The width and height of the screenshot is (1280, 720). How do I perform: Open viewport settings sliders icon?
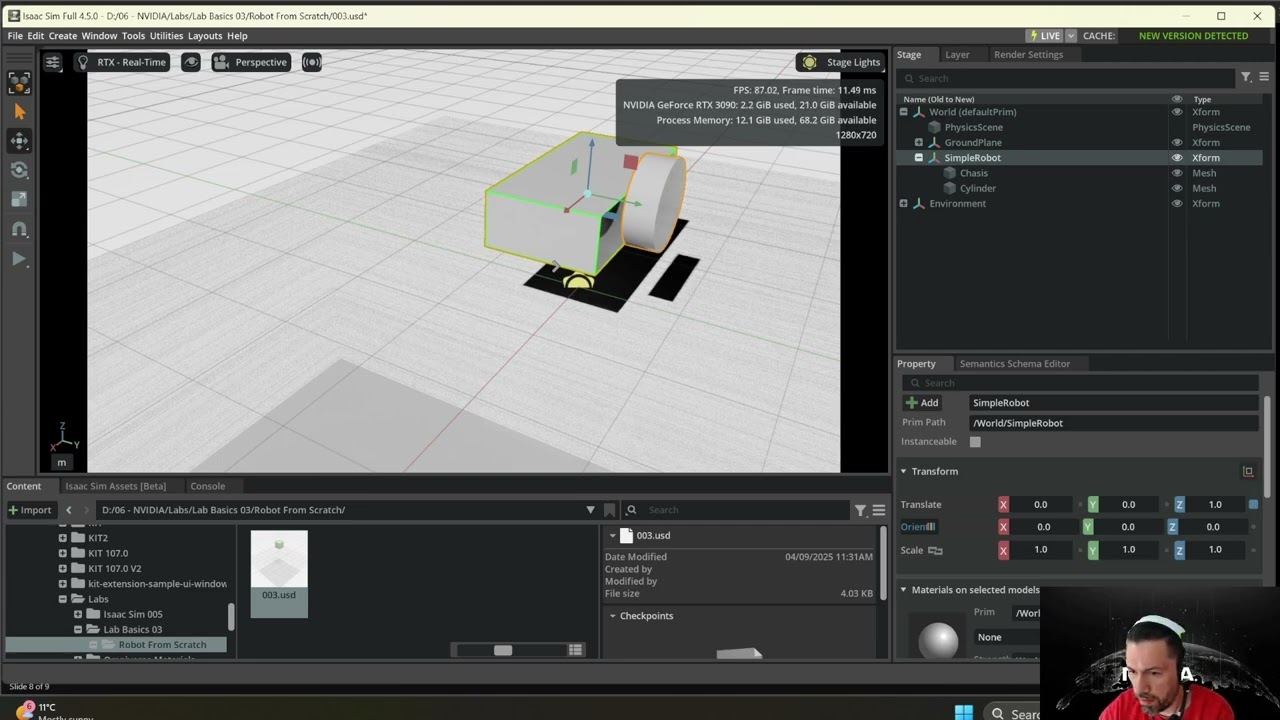[52, 62]
